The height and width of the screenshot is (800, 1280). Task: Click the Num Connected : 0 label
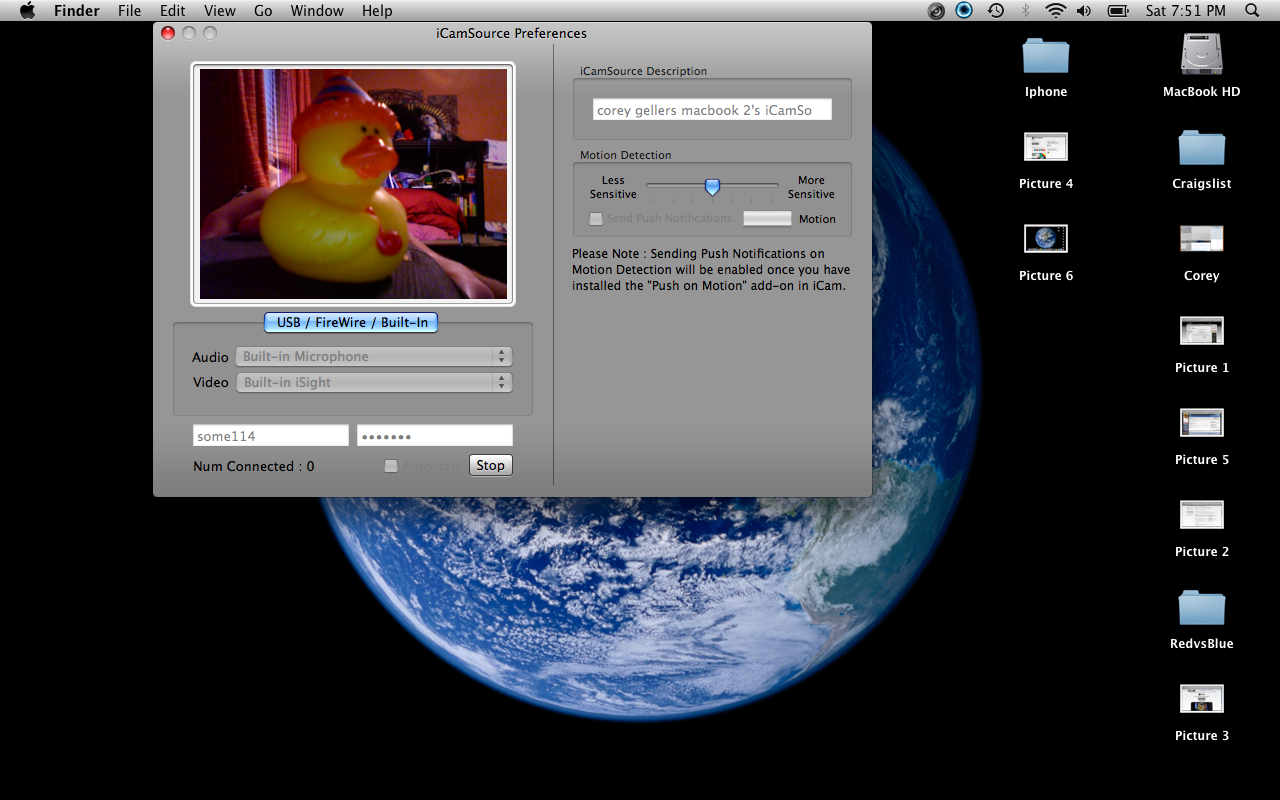(x=254, y=466)
